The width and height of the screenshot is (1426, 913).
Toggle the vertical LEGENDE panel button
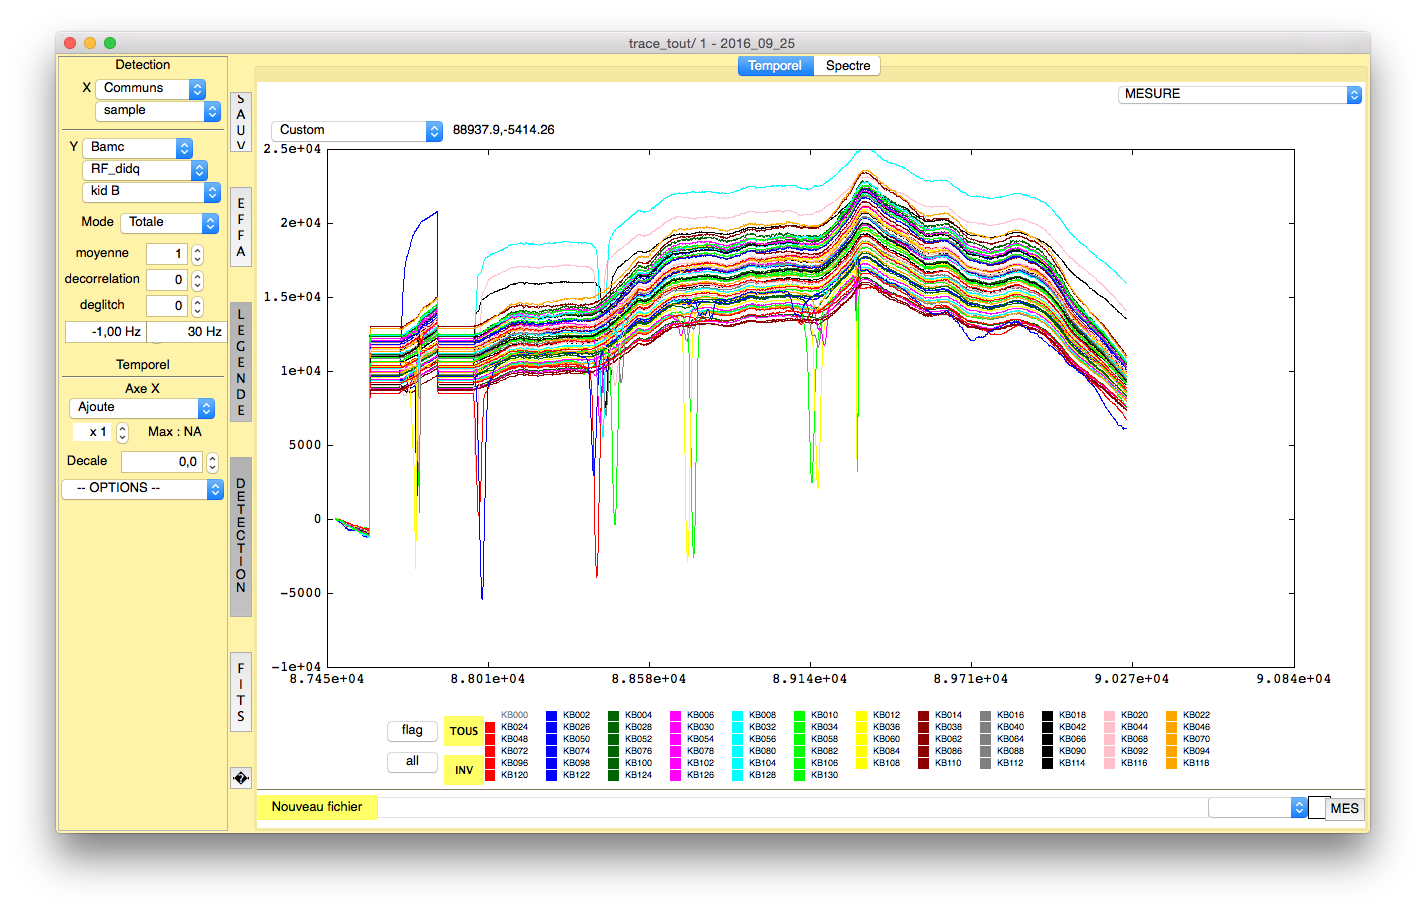coord(241,362)
